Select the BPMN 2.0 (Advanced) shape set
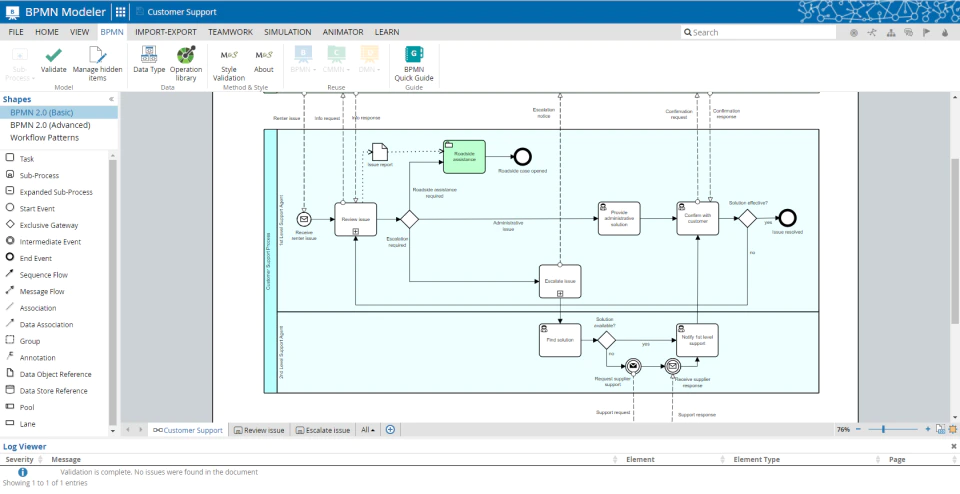The width and height of the screenshot is (960, 494). point(50,125)
